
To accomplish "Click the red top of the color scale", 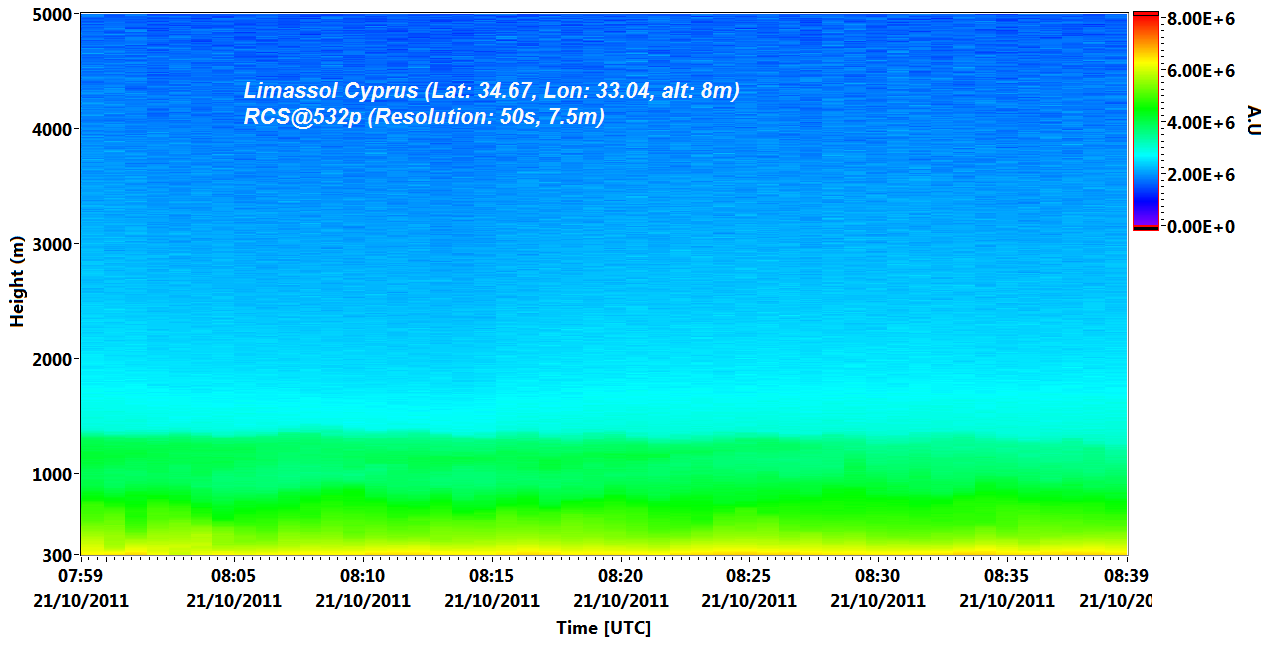I will 1145,18.
